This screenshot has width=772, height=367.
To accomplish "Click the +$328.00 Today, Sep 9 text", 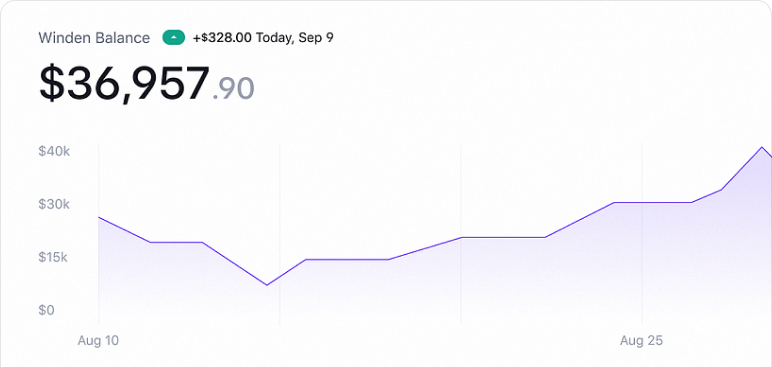I will [263, 38].
